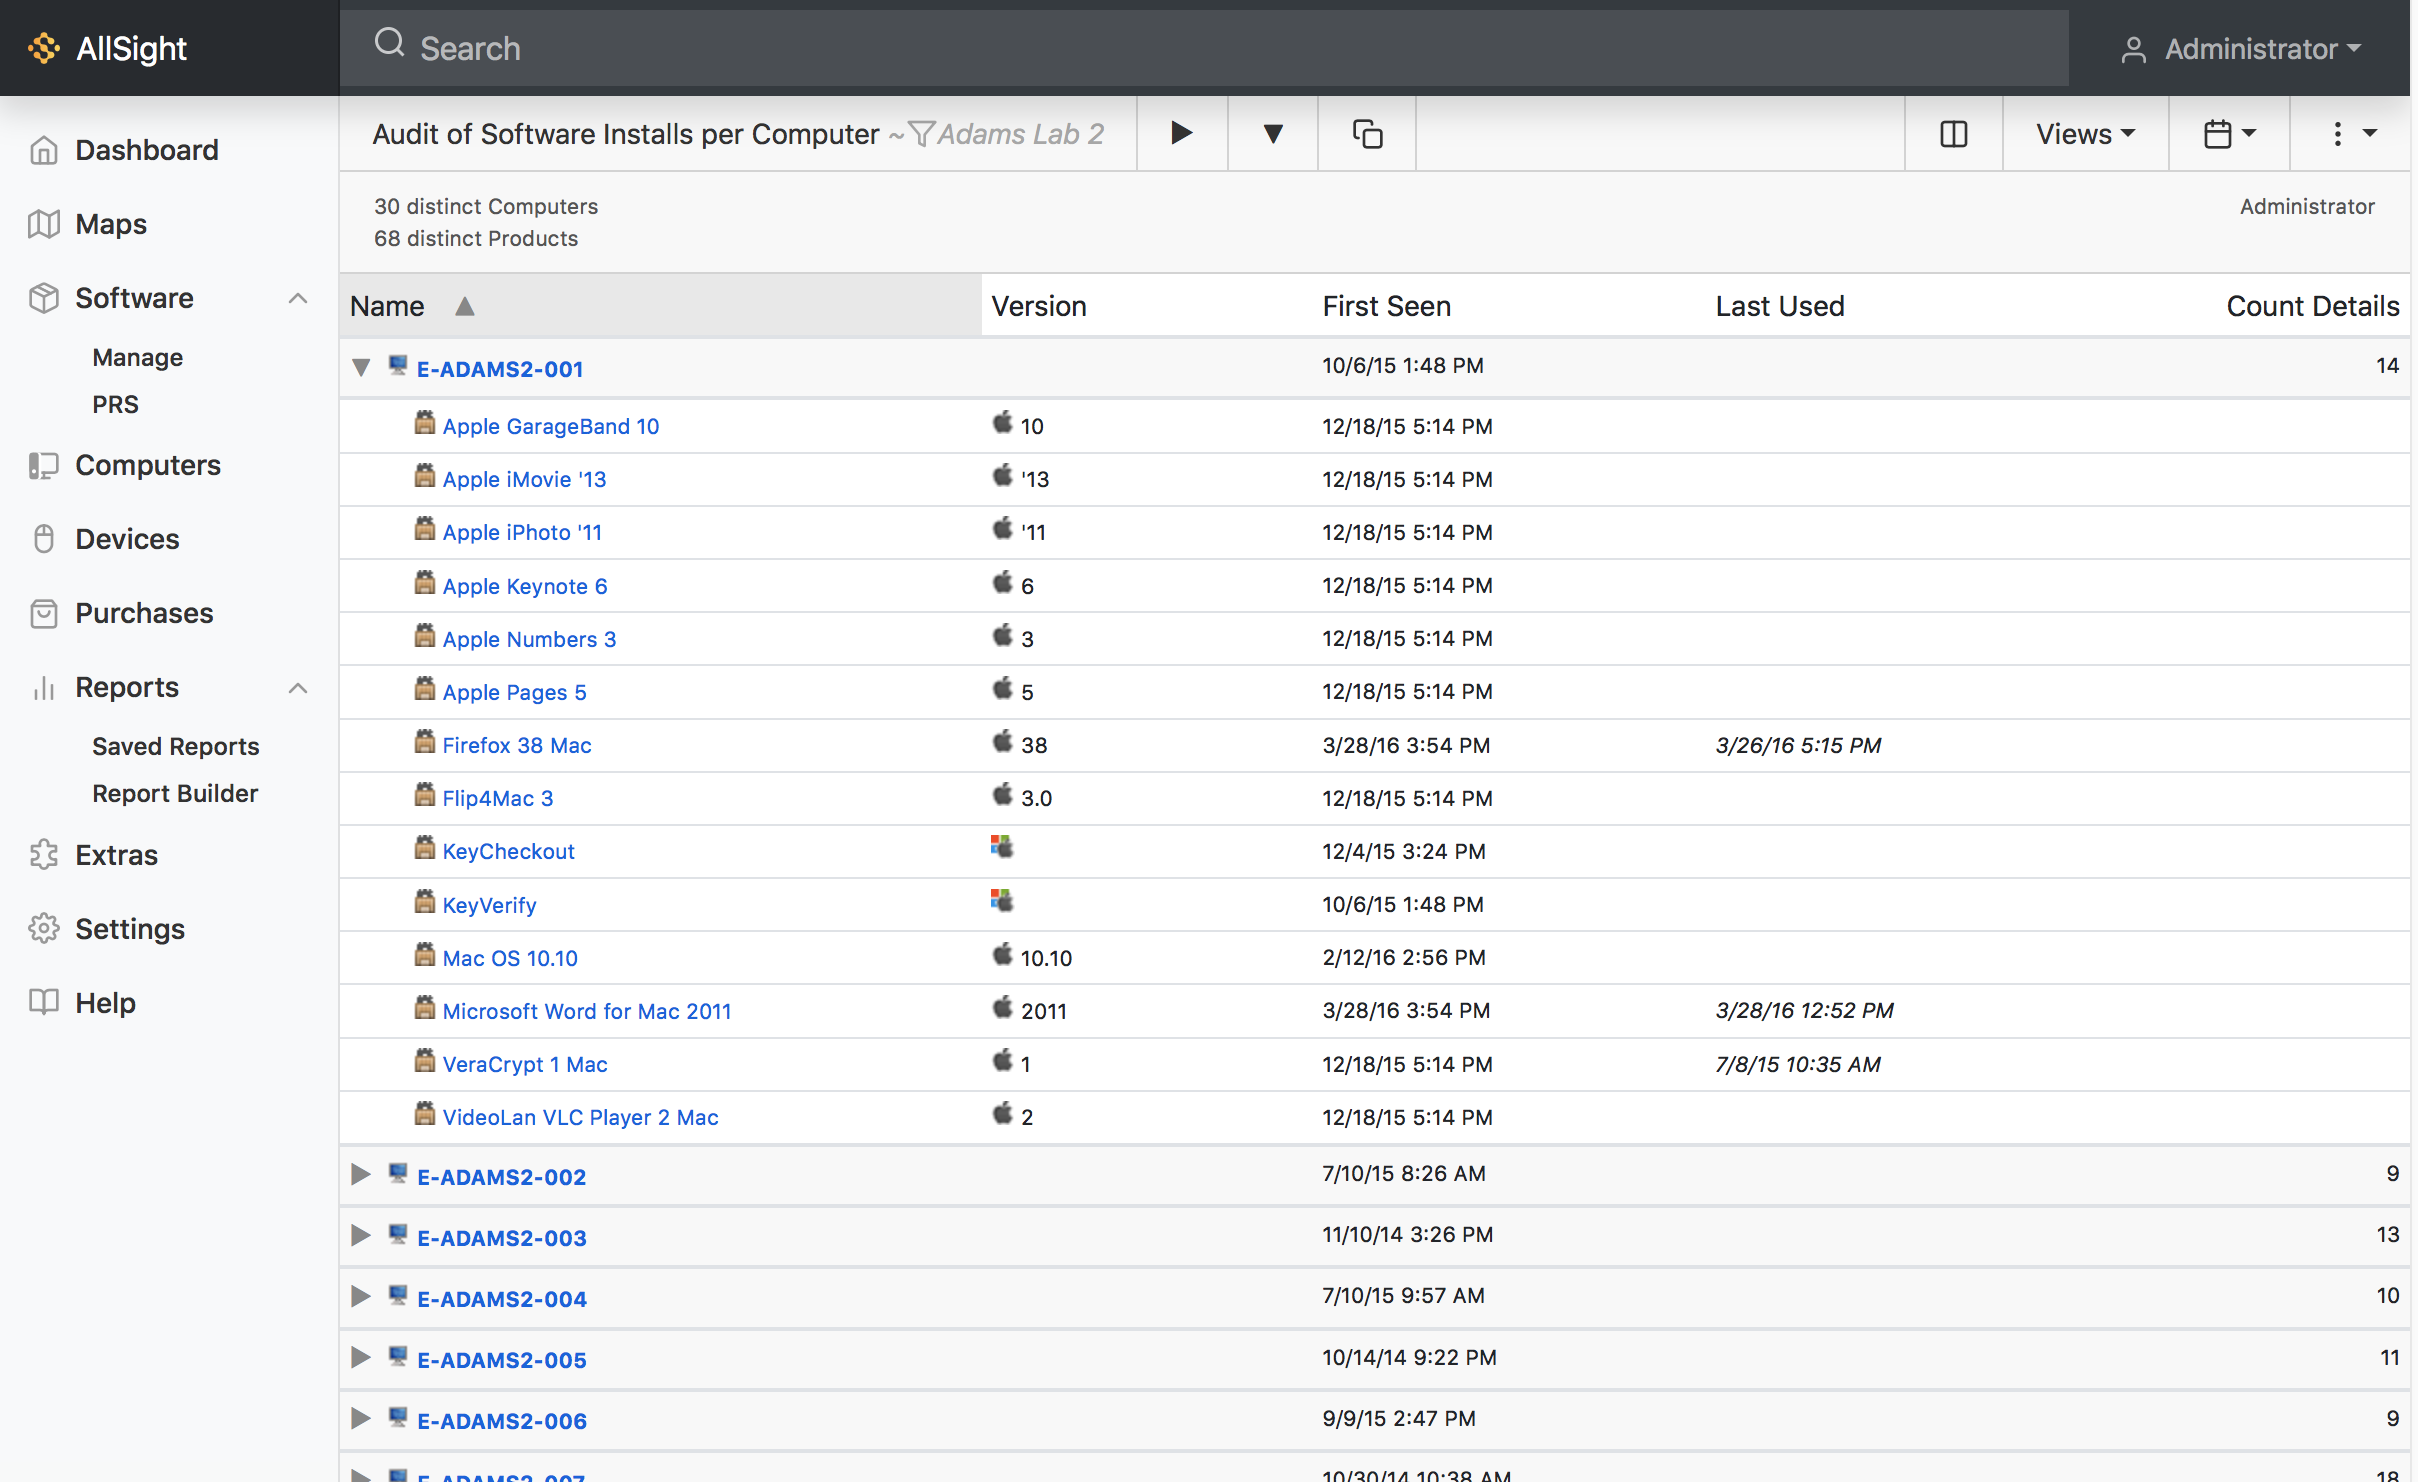The width and height of the screenshot is (2418, 1482).
Task: Collapse the Software section in the sidebar
Action: pos(297,297)
